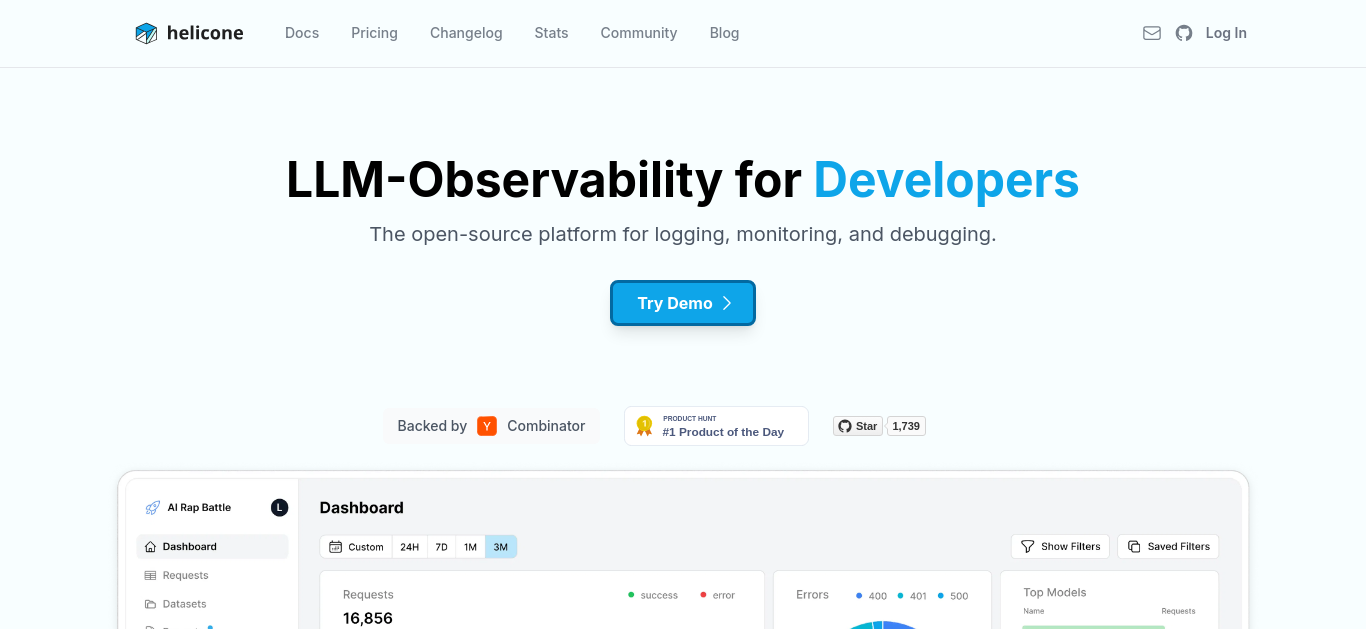
Task: Click the blue 400 errors legend dot
Action: click(x=859, y=596)
